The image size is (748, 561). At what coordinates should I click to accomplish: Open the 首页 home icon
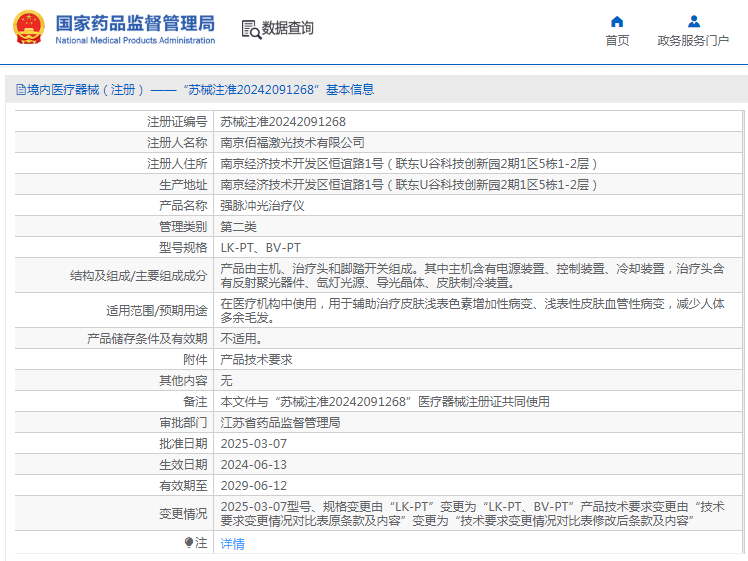(x=617, y=21)
